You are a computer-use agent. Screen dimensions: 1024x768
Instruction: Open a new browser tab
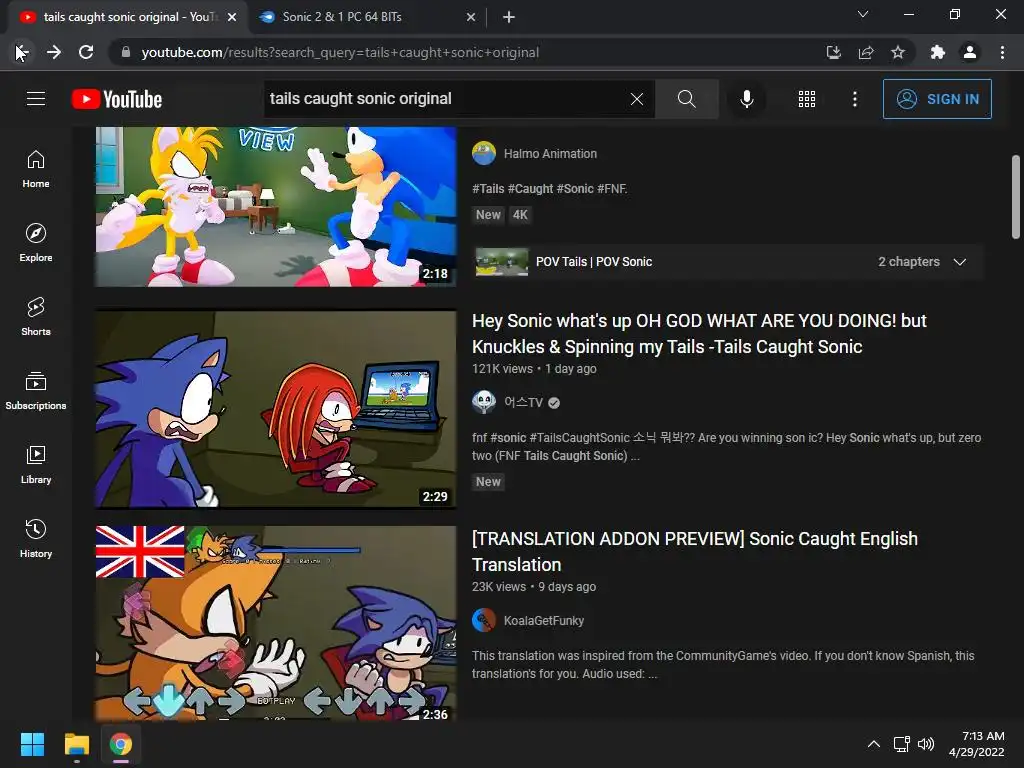(509, 17)
